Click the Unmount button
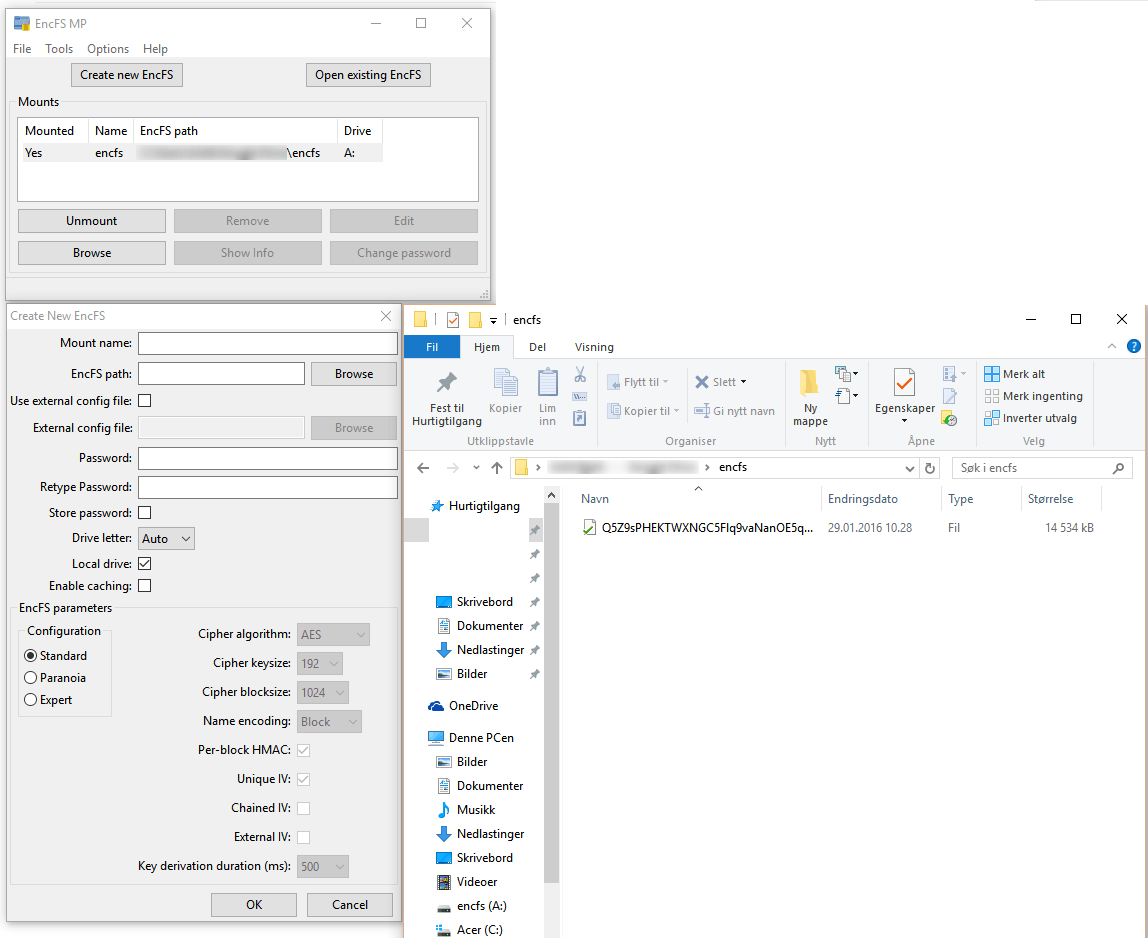This screenshot has height=938, width=1148. click(x=92, y=221)
